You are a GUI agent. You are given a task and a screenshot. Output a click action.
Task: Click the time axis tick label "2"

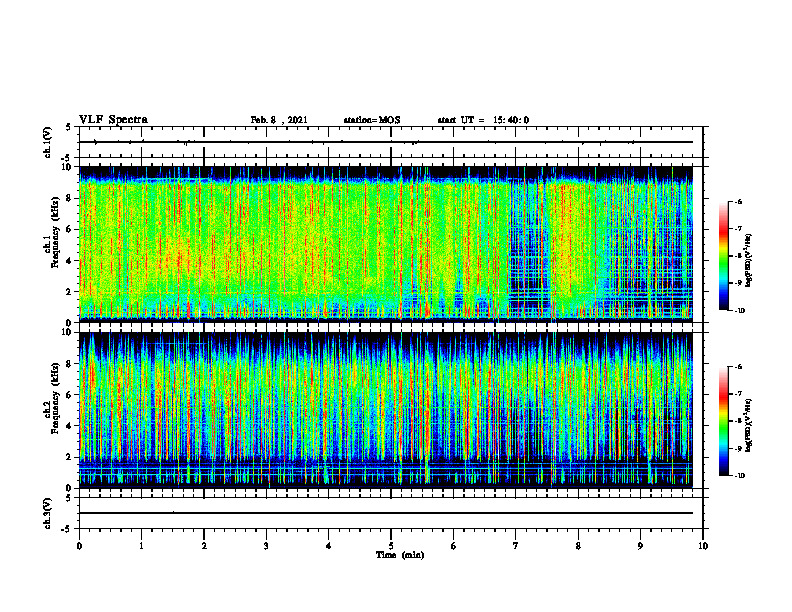204,546
